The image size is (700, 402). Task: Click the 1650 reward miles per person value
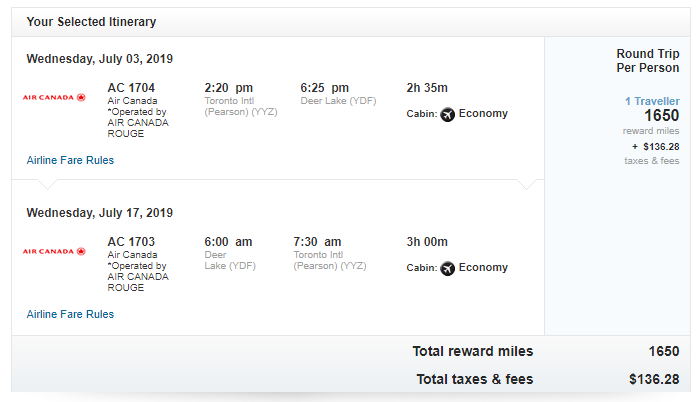[662, 116]
